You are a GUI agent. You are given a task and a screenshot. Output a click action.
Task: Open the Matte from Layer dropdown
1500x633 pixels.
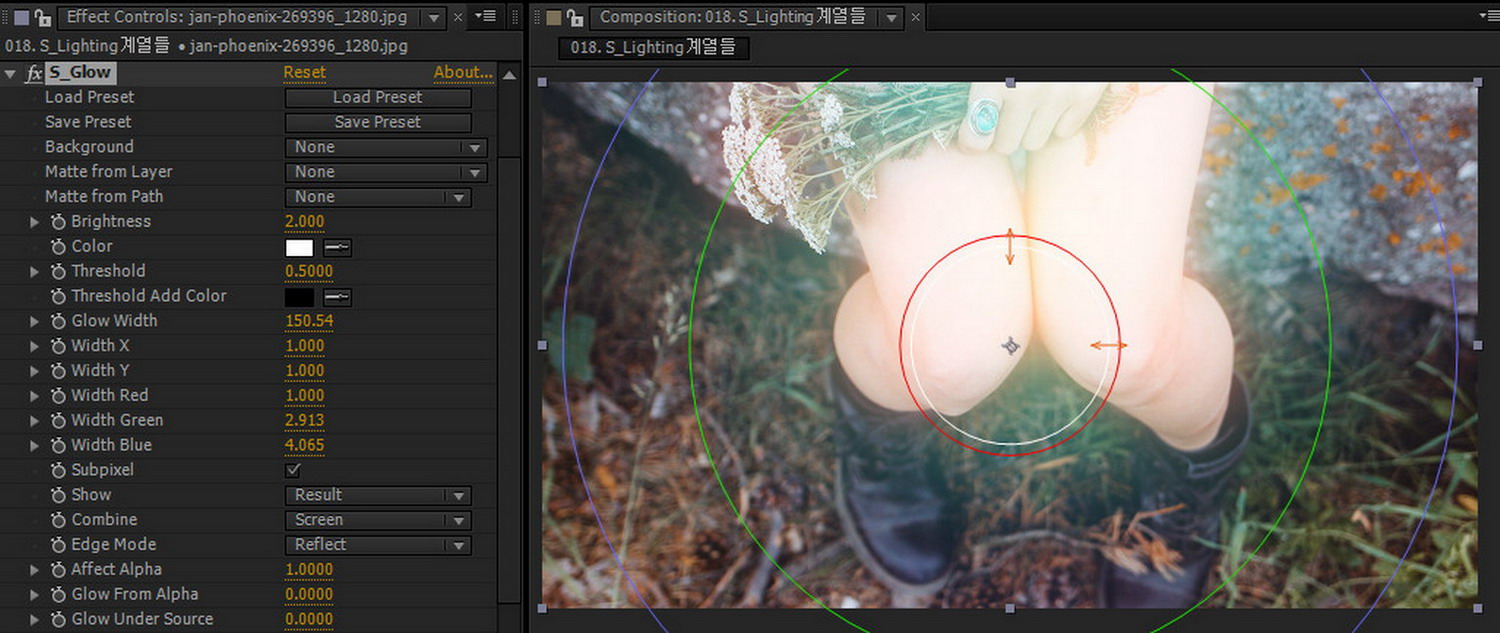tap(386, 172)
